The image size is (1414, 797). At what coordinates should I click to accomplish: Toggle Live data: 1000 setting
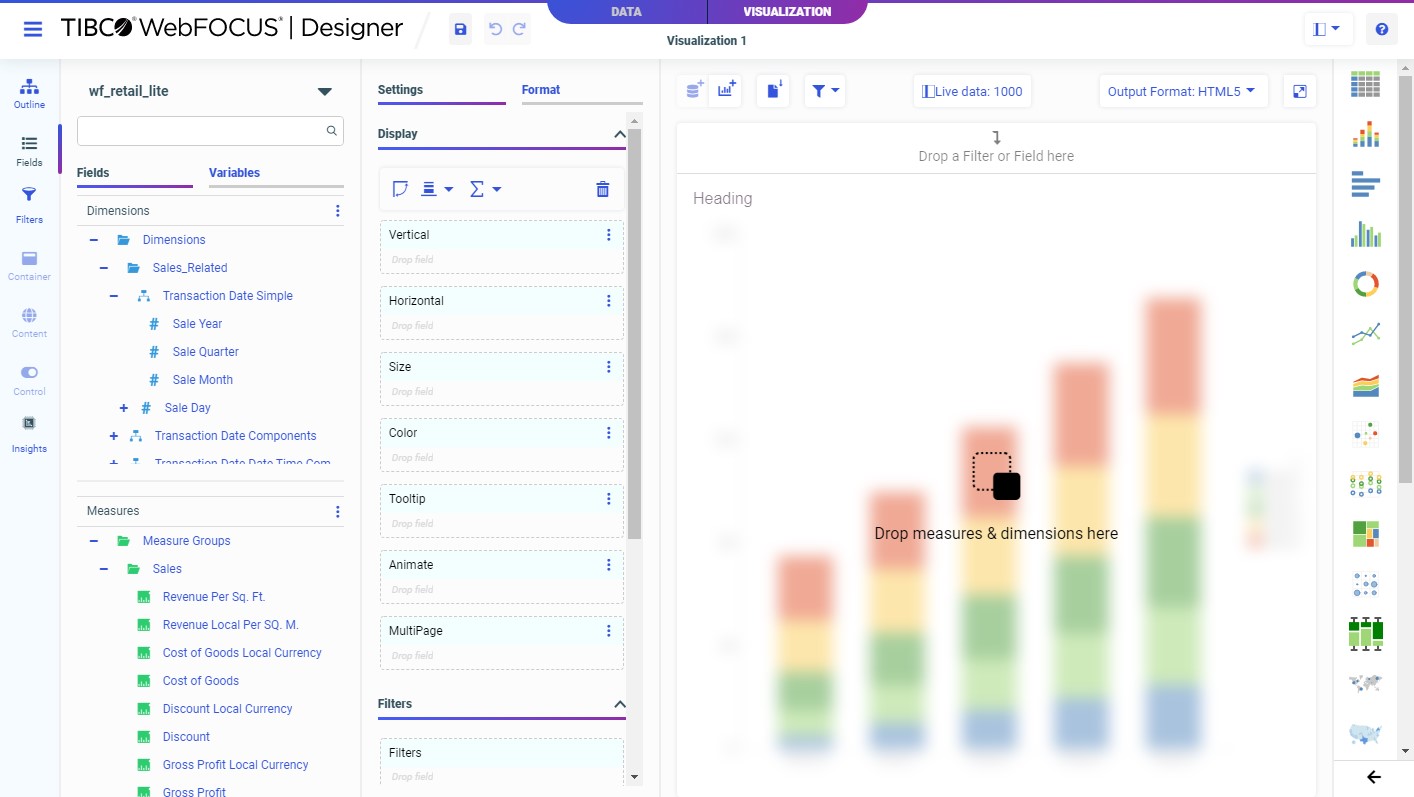point(971,90)
